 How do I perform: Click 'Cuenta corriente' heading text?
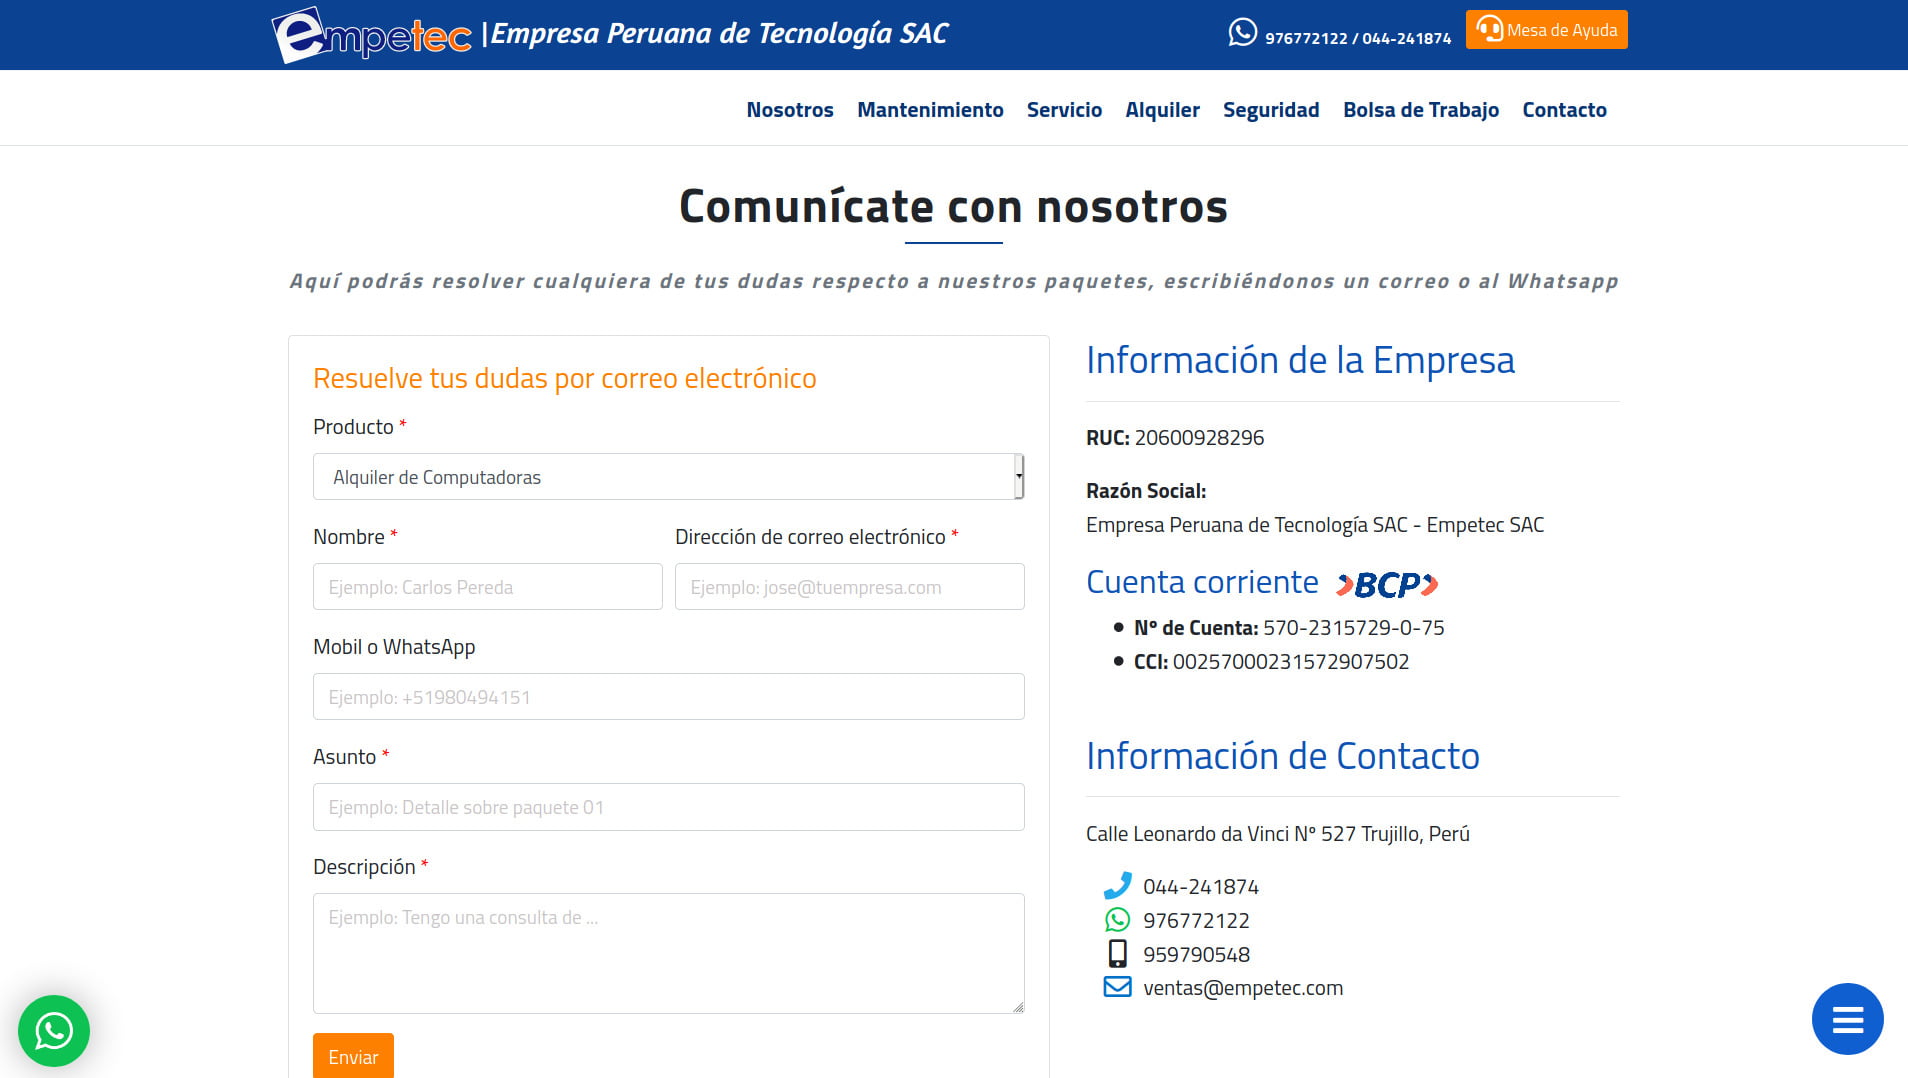click(1202, 582)
